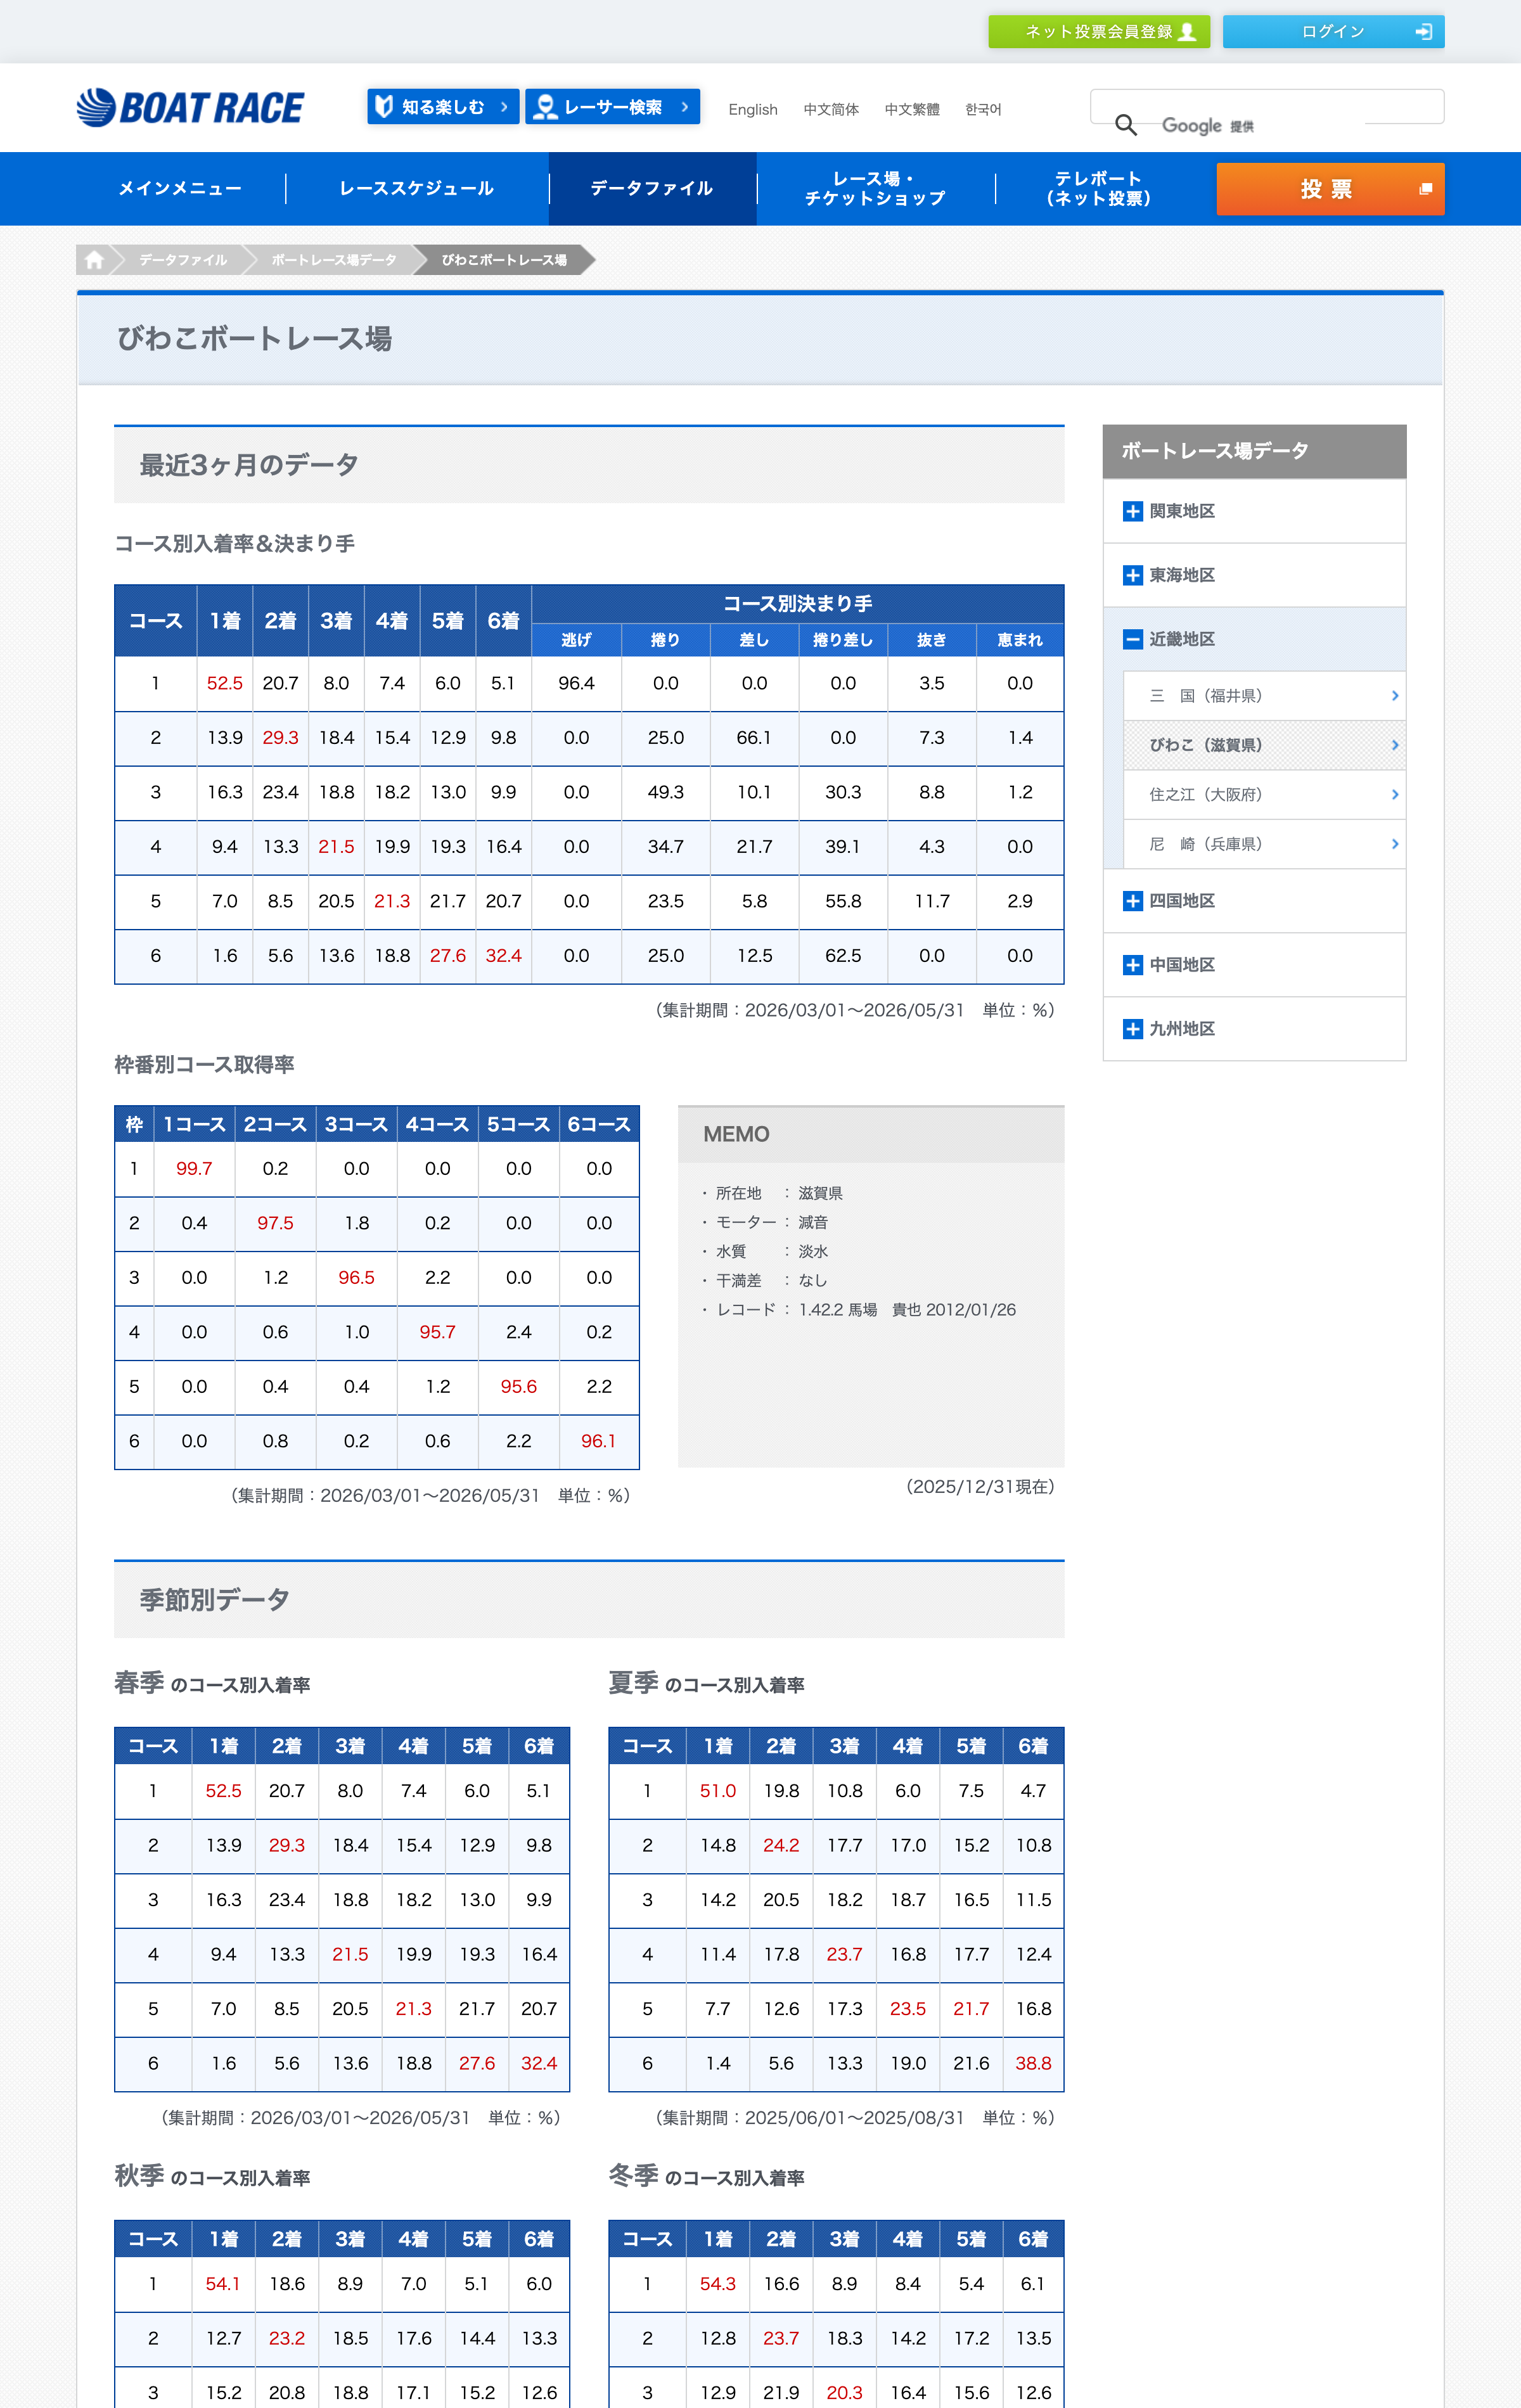Click the user icon on ネット投票会員登録
The width and height of the screenshot is (1521, 2408).
coord(1187,32)
